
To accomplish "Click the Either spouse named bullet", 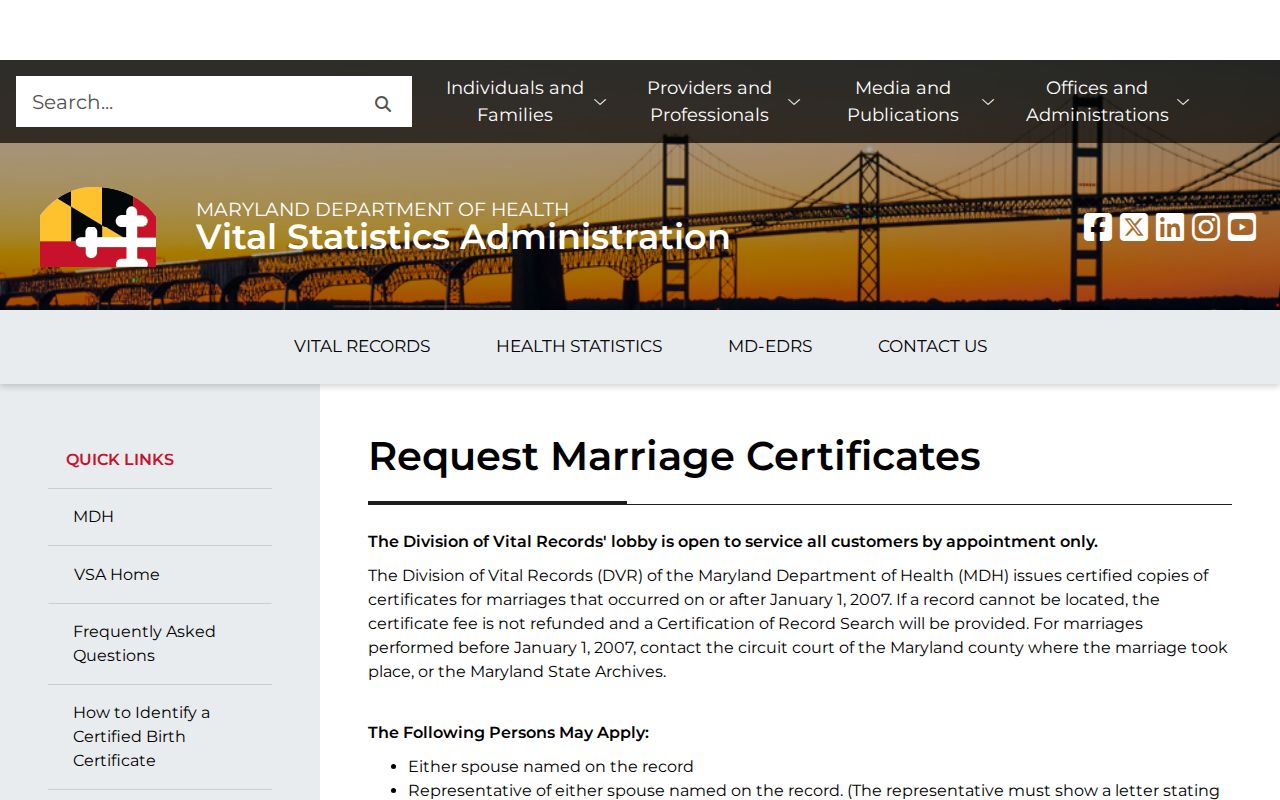I will (551, 767).
